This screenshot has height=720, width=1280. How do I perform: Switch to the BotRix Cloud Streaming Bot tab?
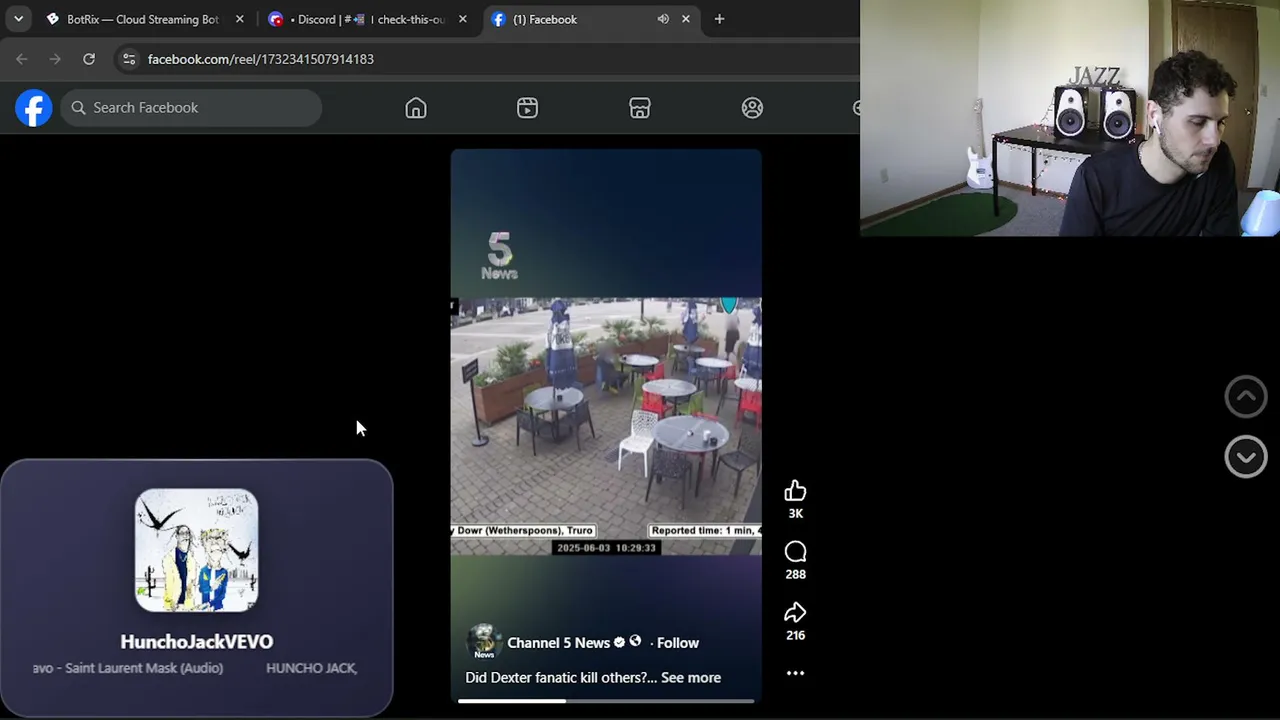click(x=142, y=19)
